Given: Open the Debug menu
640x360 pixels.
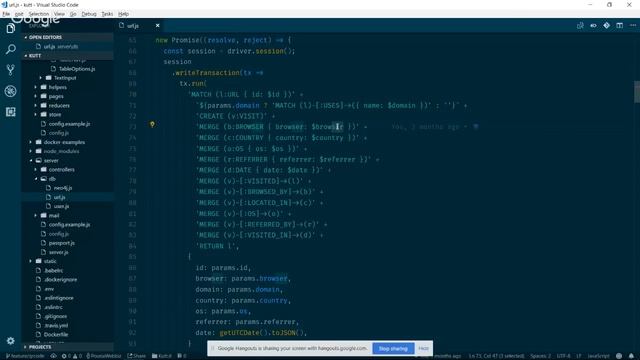Looking at the screenshot, I should [89, 14].
